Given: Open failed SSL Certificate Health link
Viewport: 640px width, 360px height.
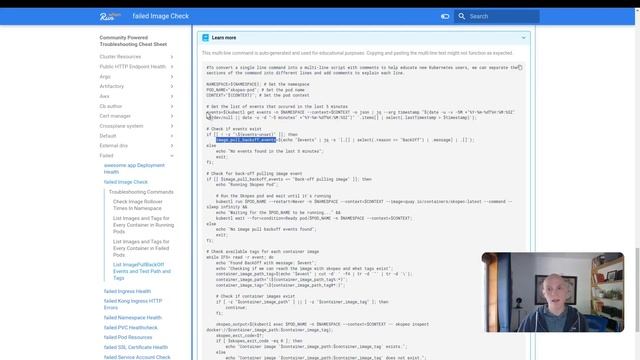Looking at the screenshot, I should [x=136, y=347].
